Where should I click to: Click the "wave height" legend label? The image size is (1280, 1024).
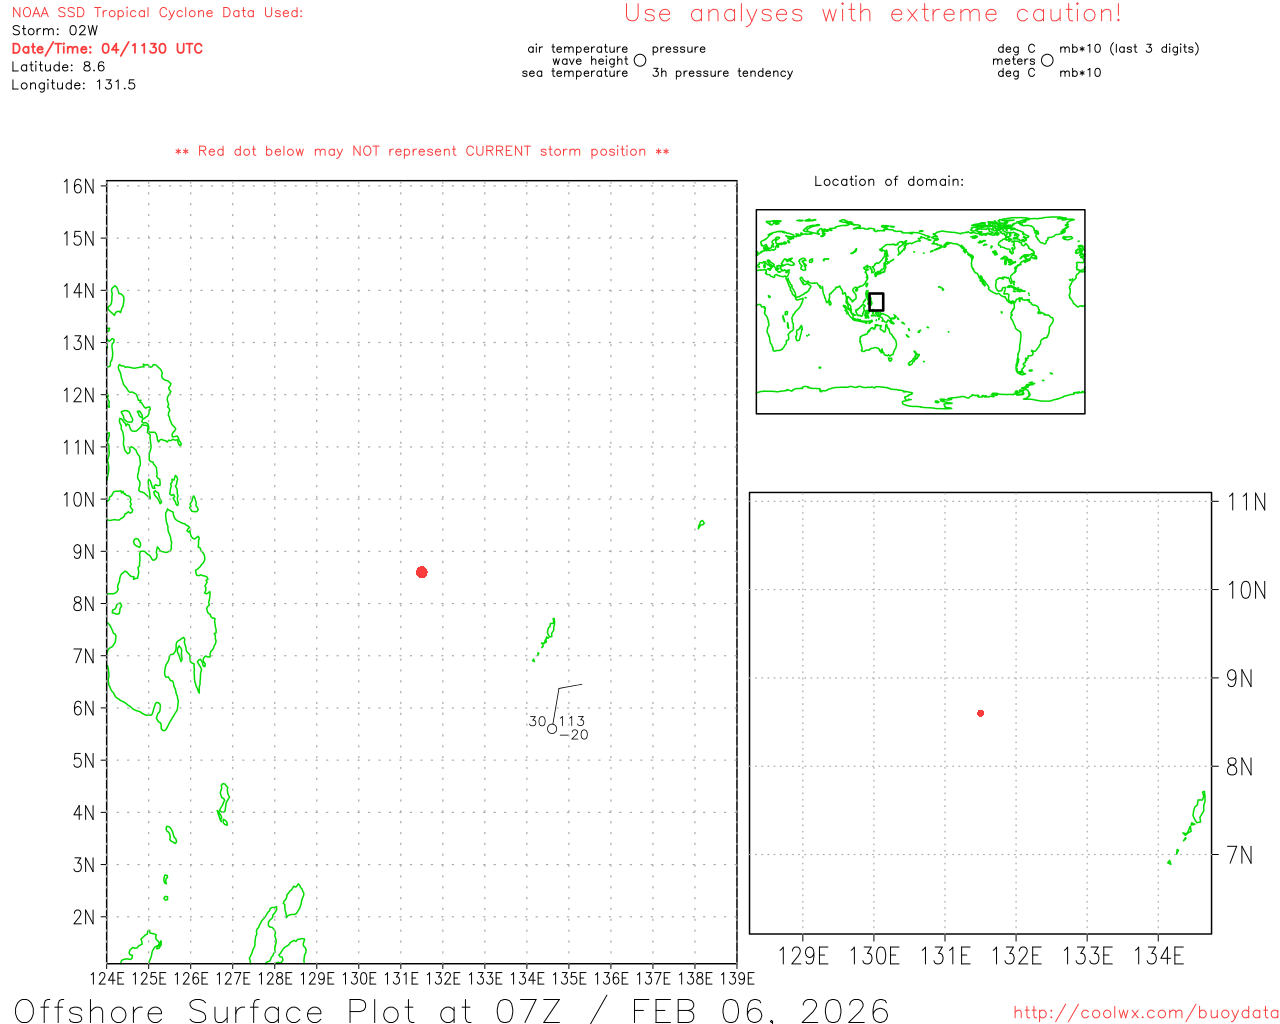pyautogui.click(x=590, y=61)
